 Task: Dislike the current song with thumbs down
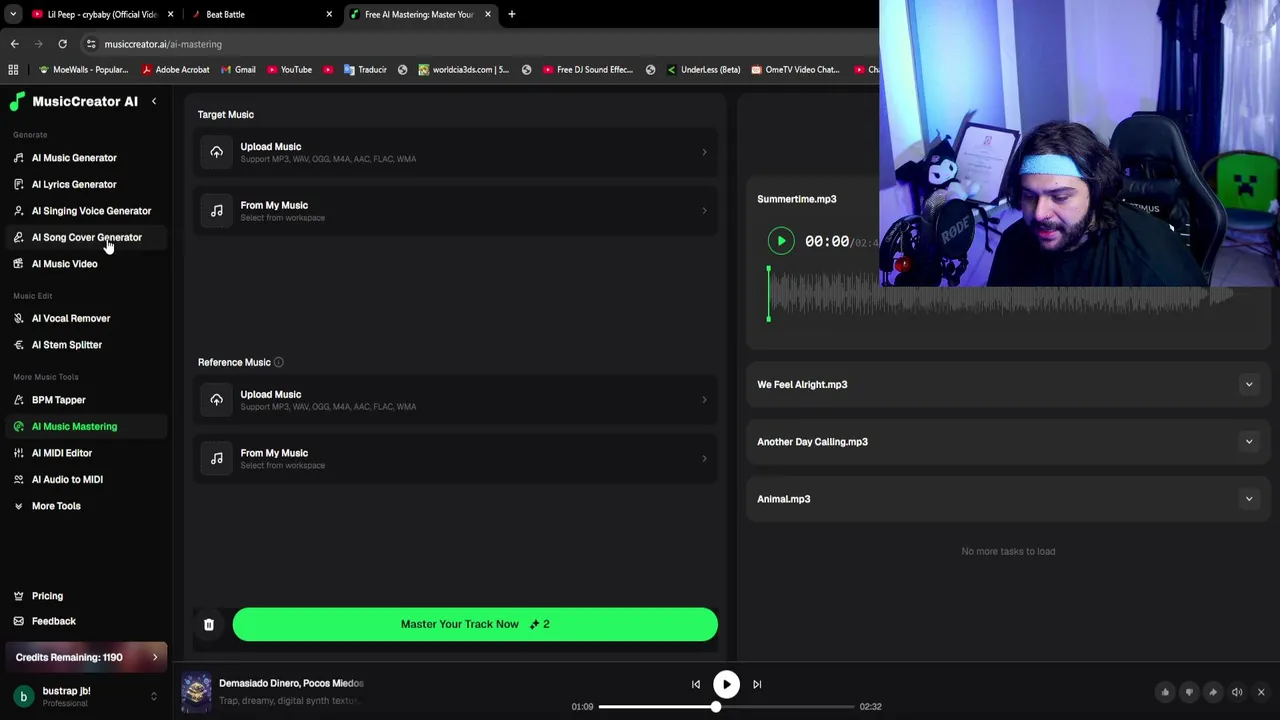[x=1189, y=692]
